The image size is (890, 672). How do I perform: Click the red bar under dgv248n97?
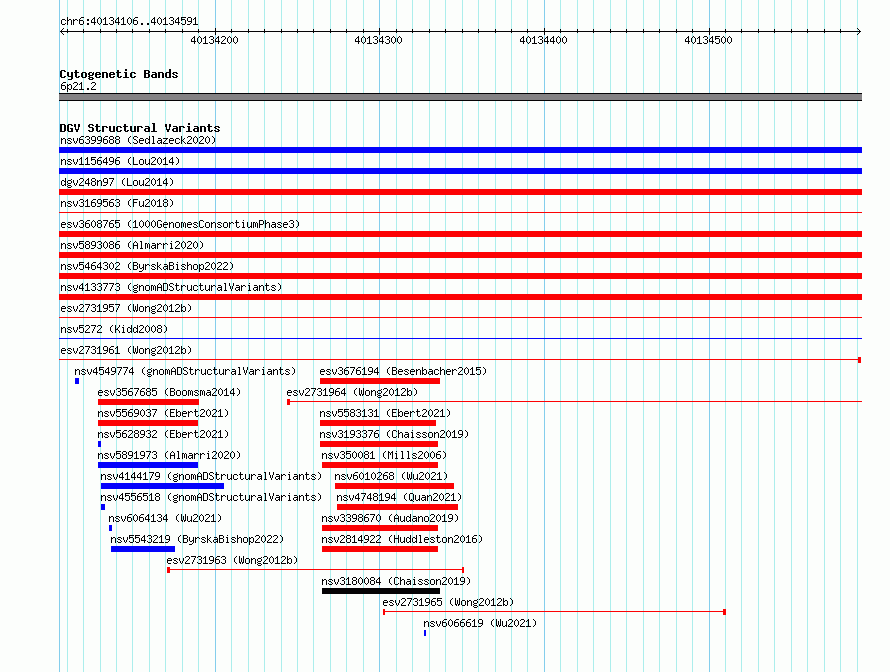coord(460,192)
